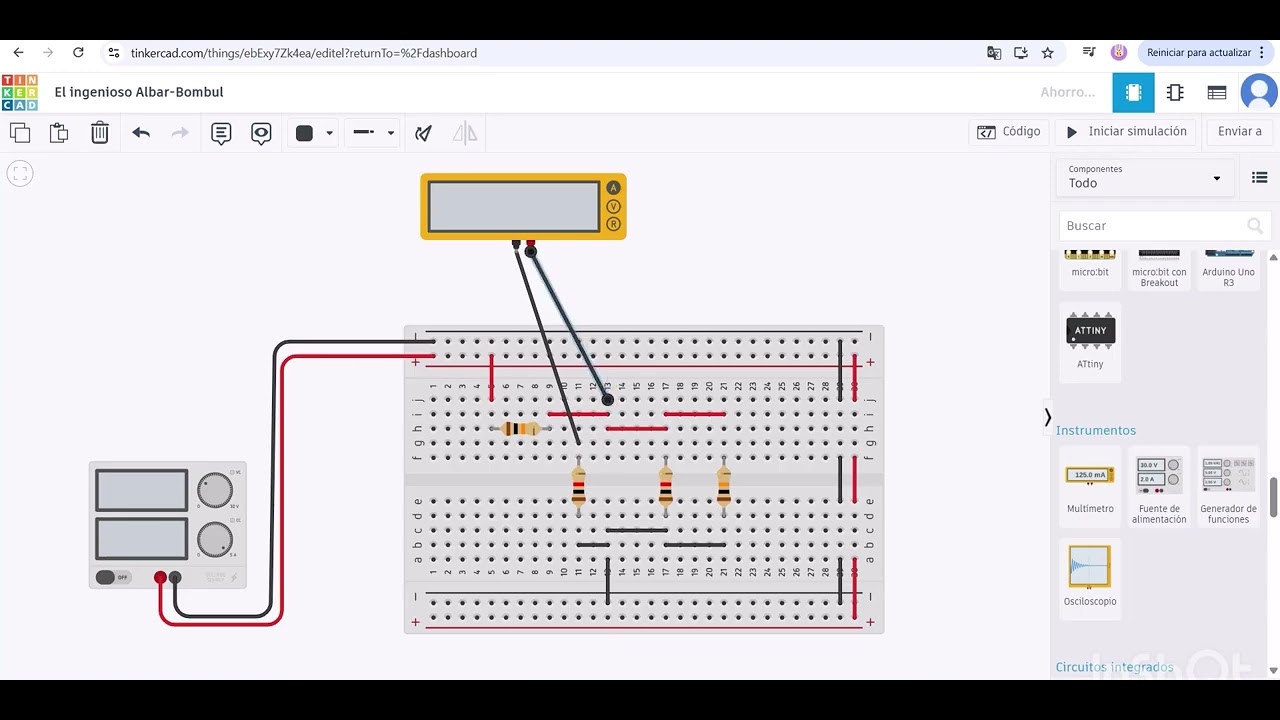Screen dimensions: 1280x720
Task: Click the fit-to-view zoom icon
Action: tap(20, 173)
